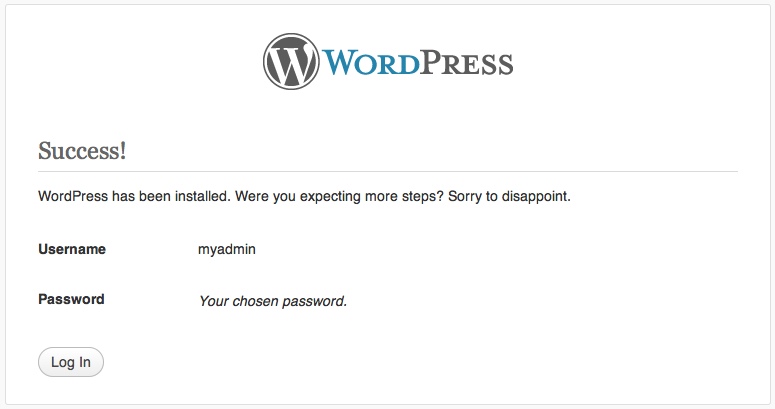Click the exclamation mark after Success
Viewport: 775px width, 409px height.
click(x=123, y=150)
